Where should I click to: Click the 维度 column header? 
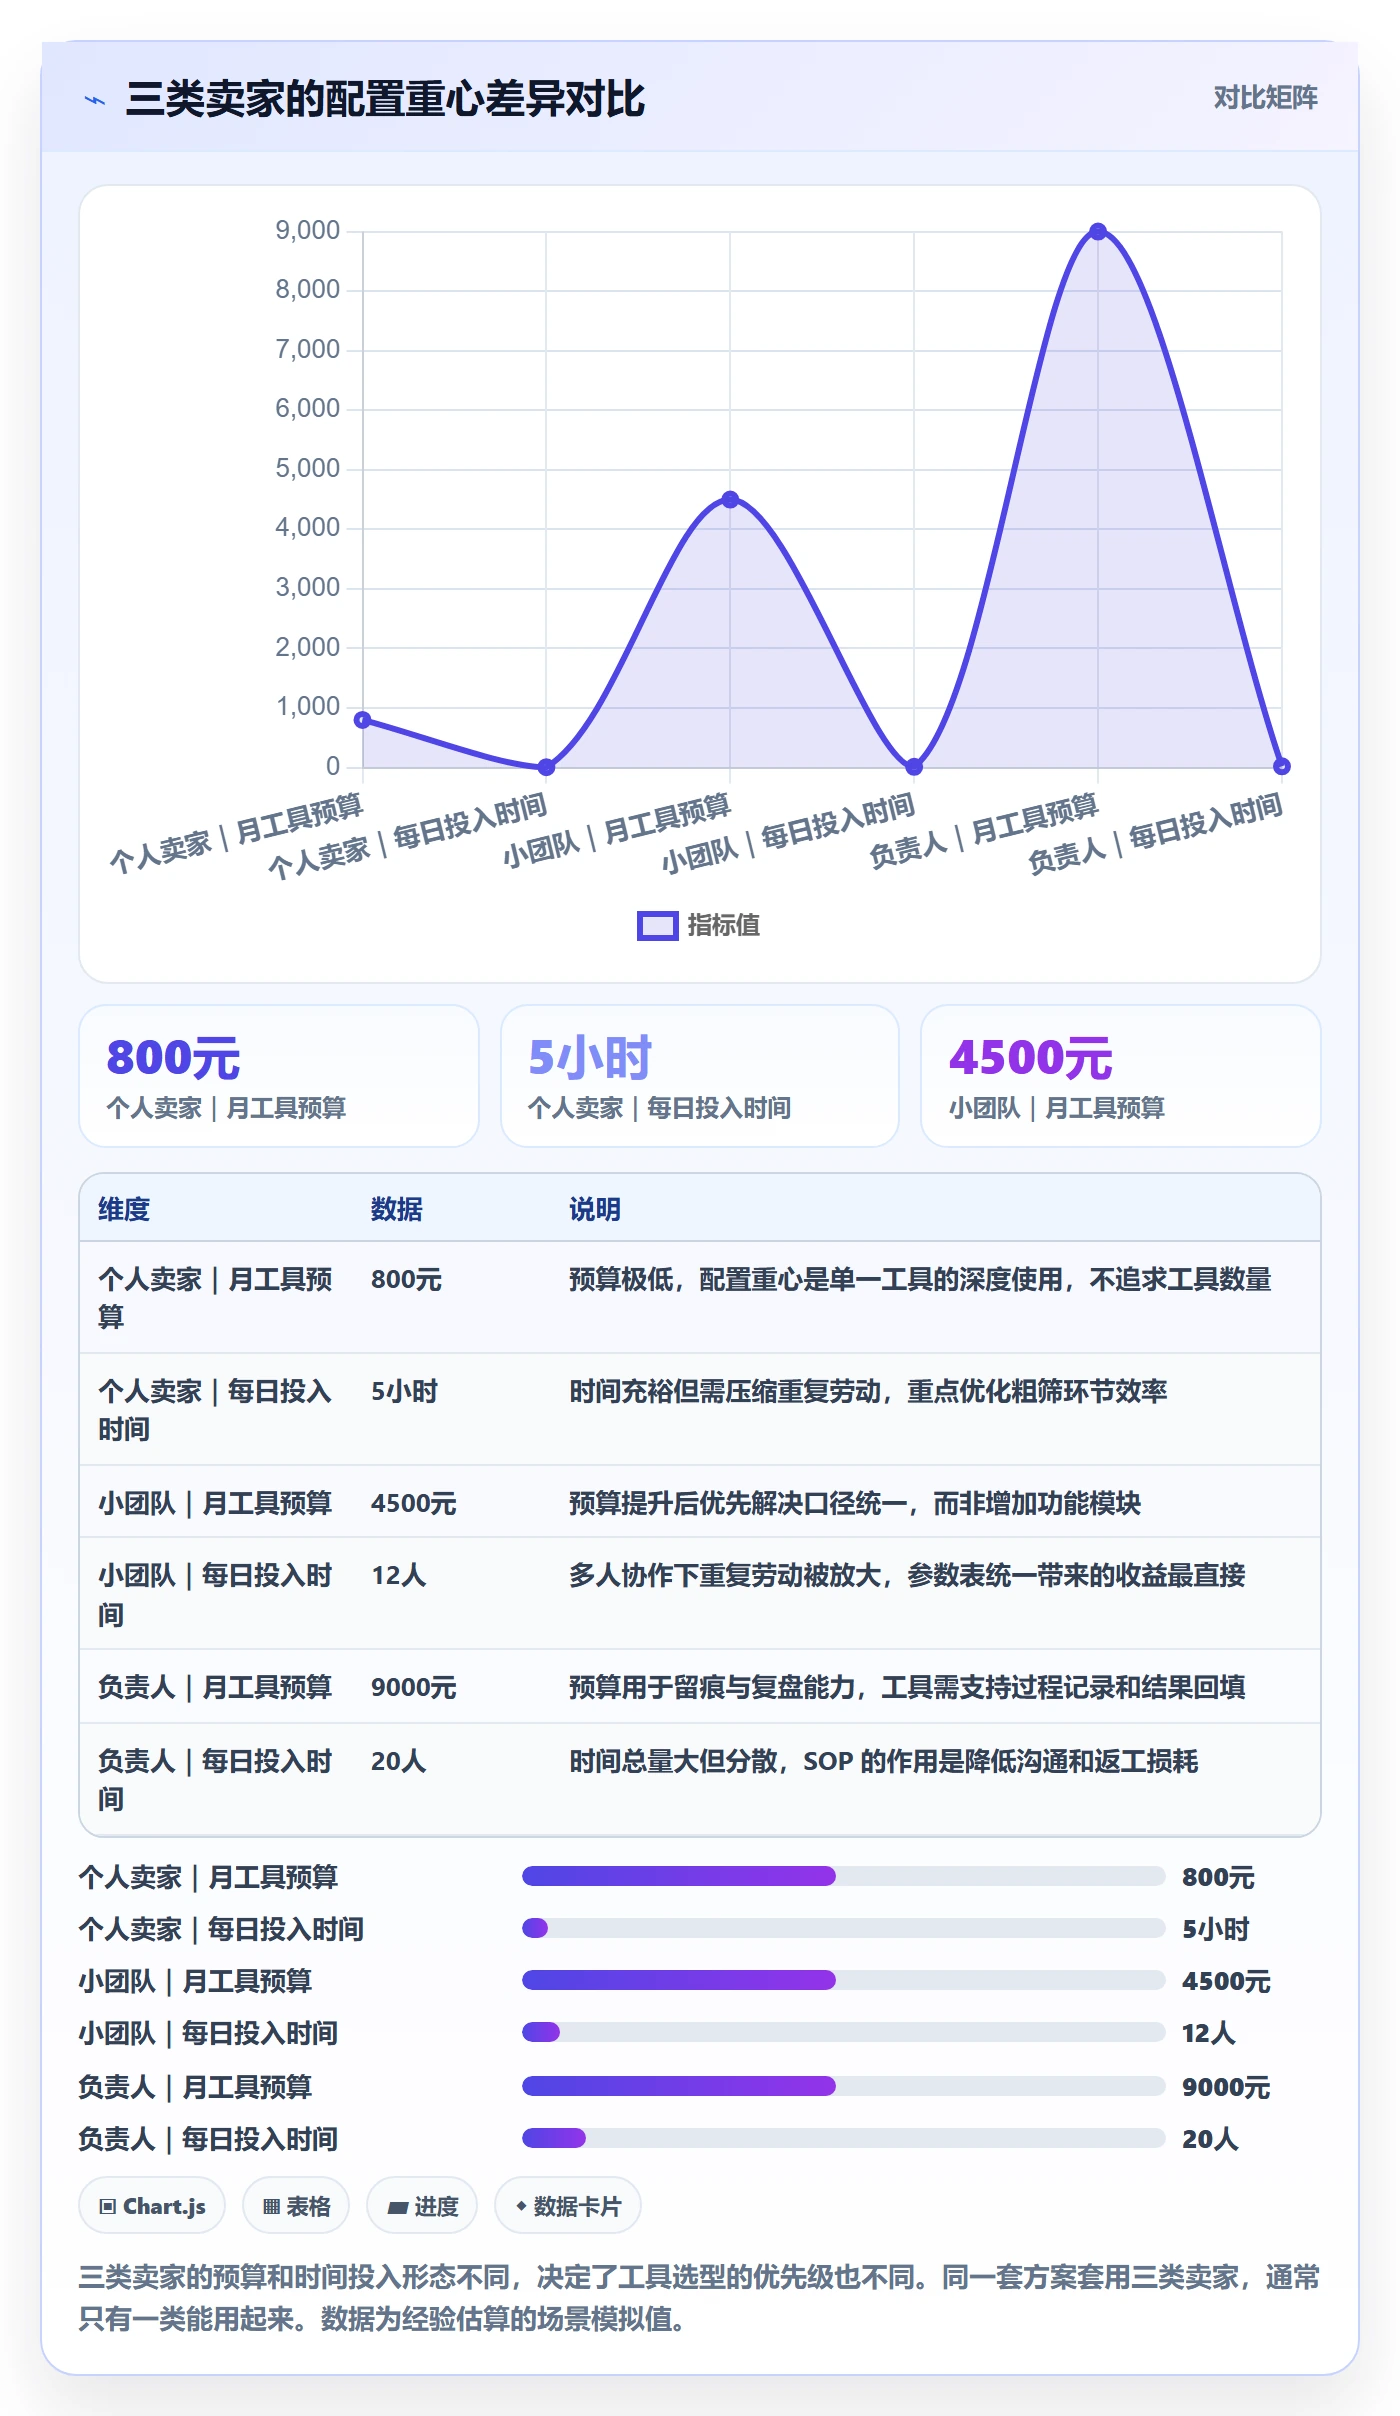(x=124, y=1209)
